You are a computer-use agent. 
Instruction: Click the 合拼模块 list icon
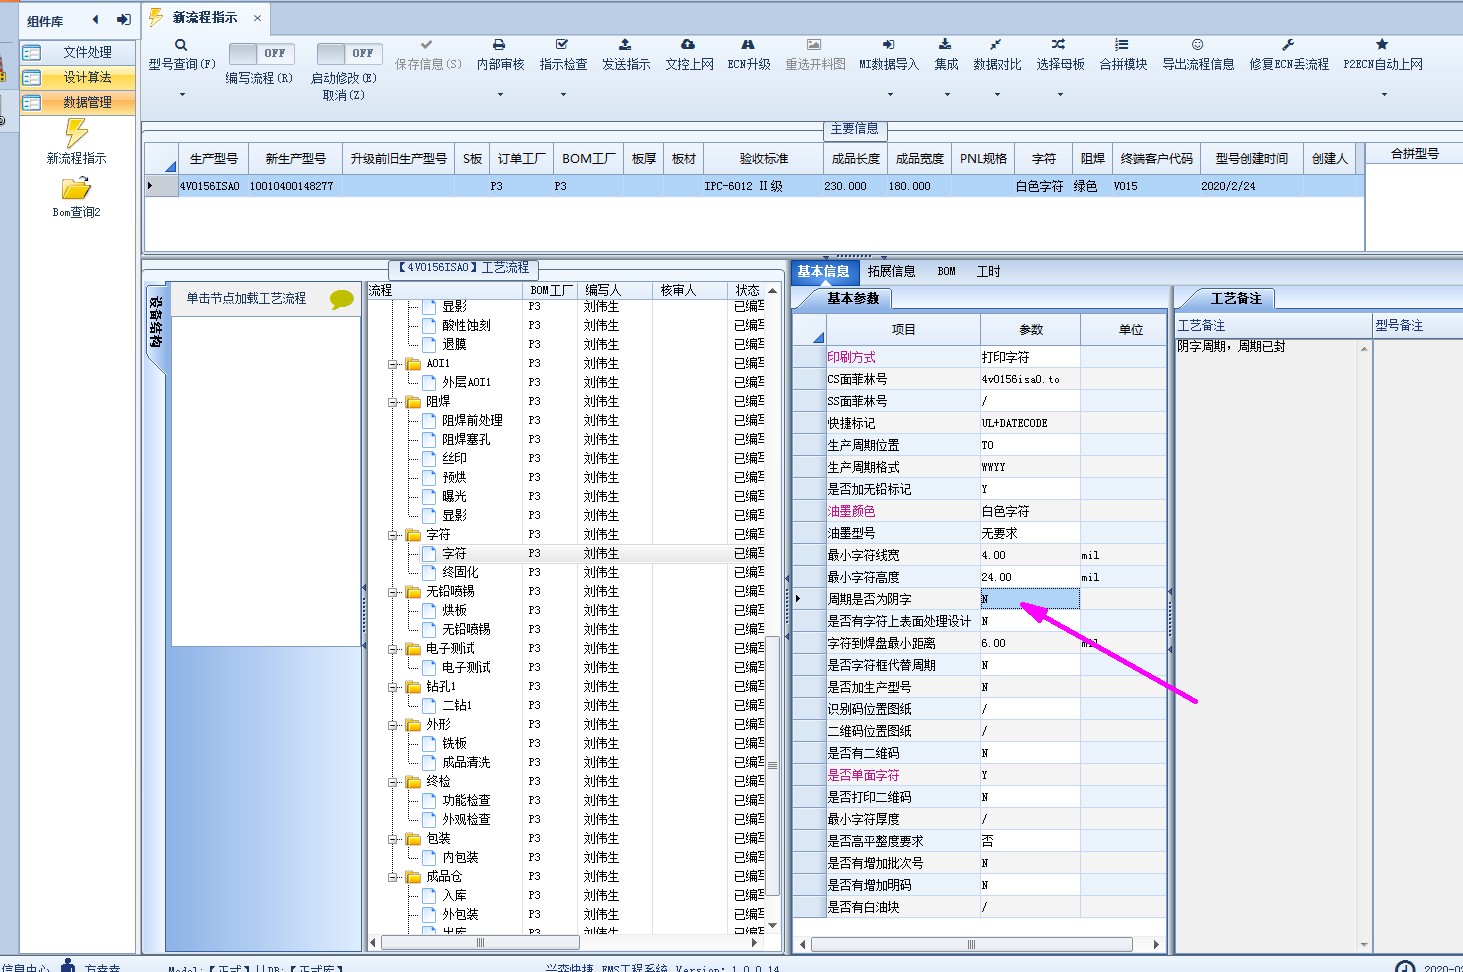pos(1122,45)
